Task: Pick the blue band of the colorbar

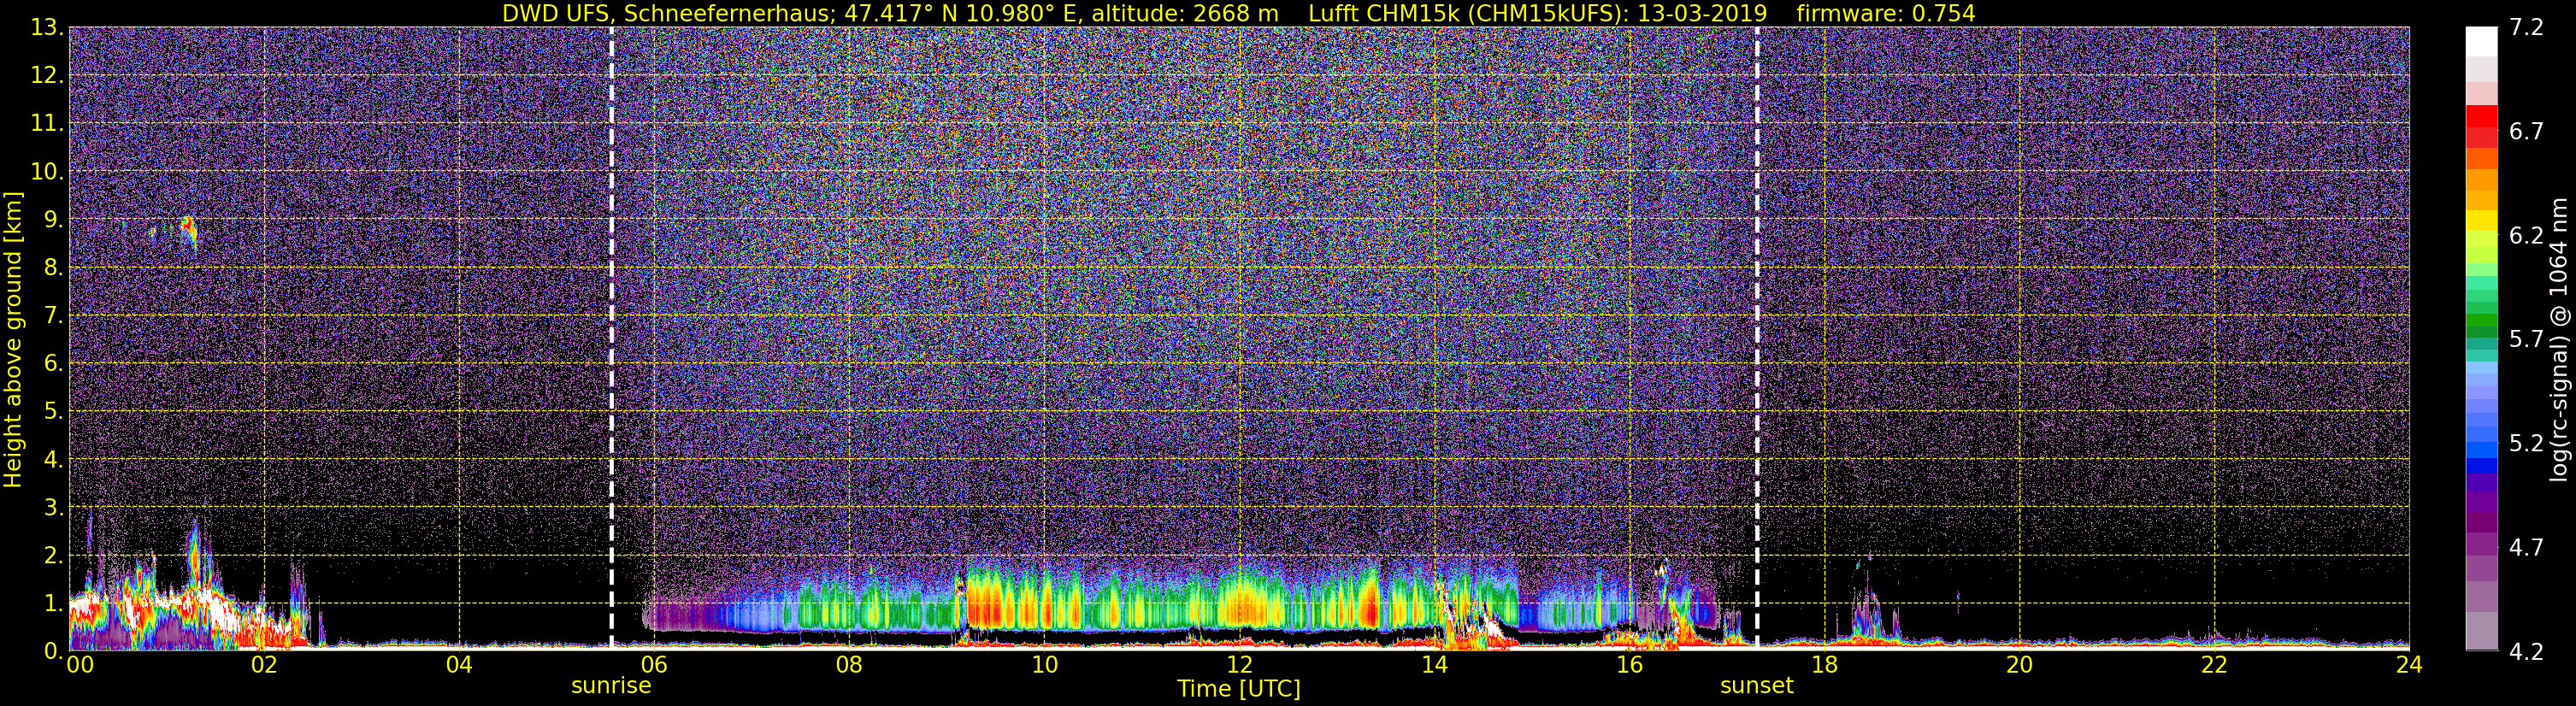Action: 2481,465
